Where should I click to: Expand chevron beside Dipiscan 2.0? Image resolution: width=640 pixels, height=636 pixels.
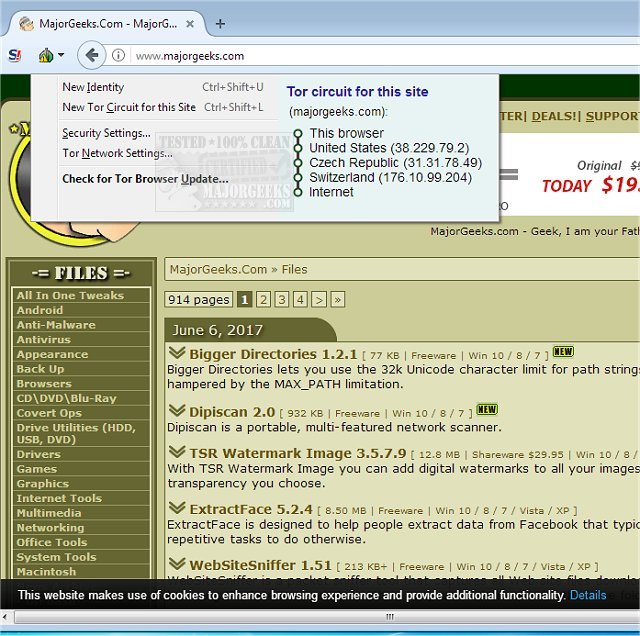pos(177,410)
